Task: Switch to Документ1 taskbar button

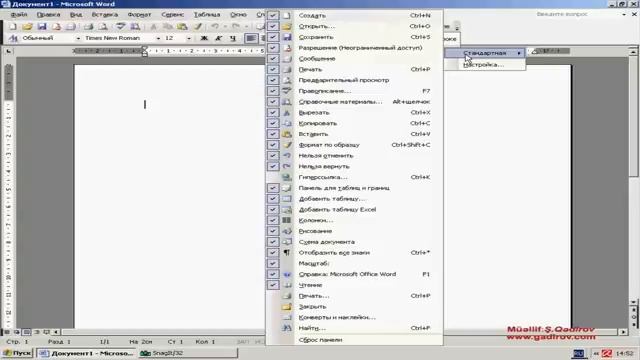Action: click(x=87, y=353)
